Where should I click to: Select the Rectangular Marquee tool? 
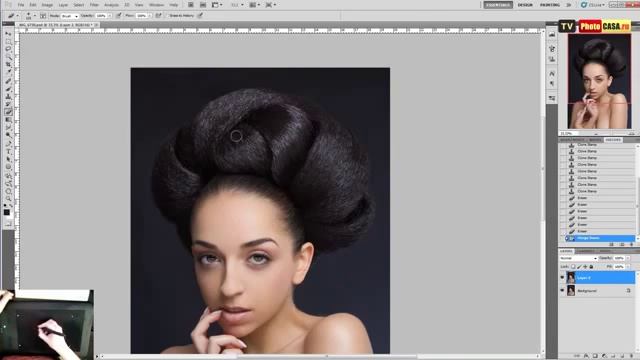tap(8, 41)
